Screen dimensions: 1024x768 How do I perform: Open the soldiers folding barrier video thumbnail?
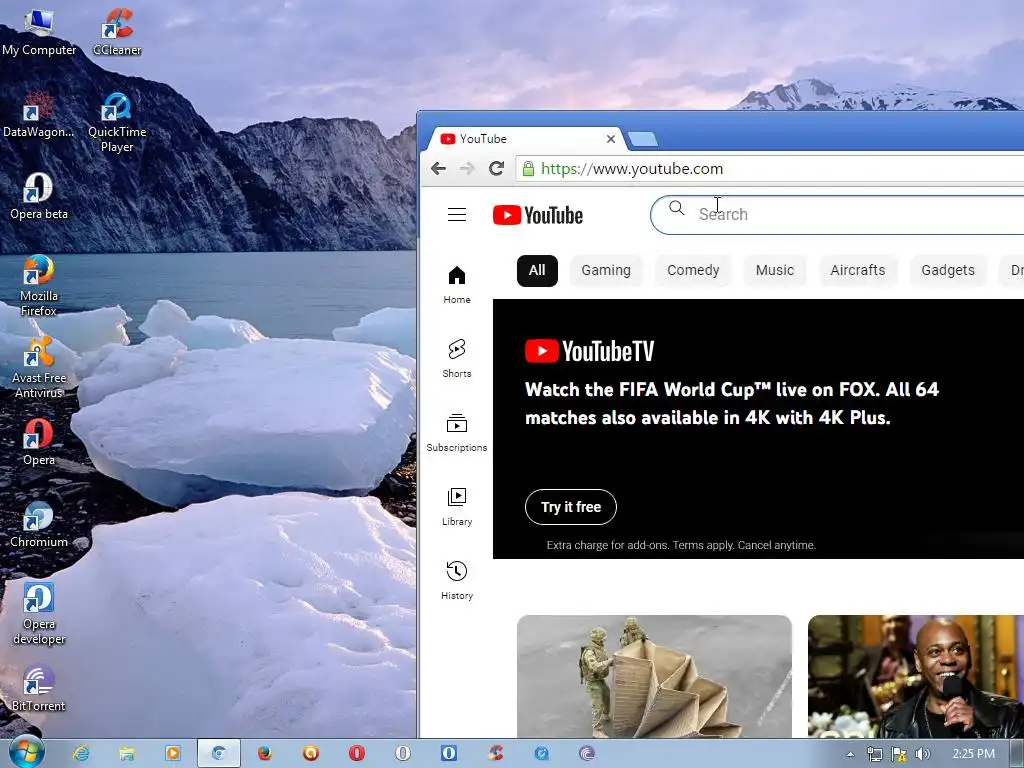(x=654, y=677)
